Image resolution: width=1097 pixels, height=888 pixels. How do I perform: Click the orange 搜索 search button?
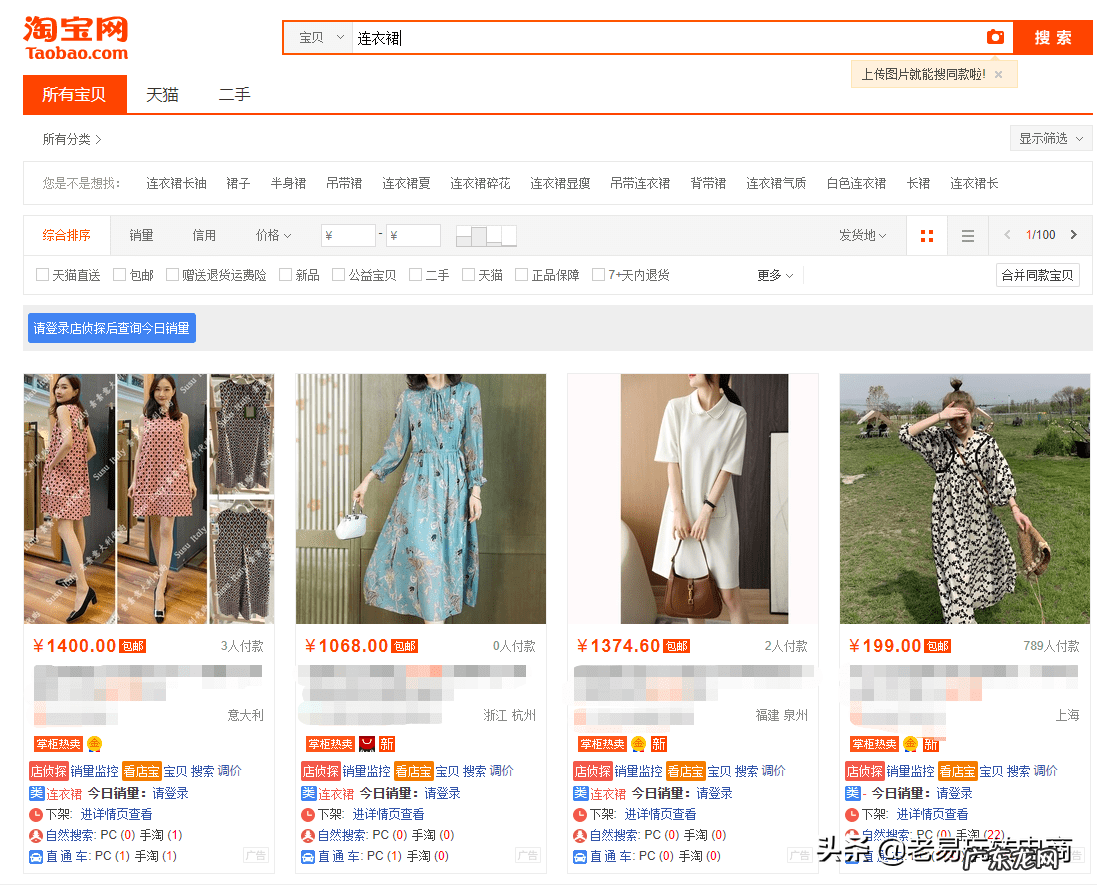point(1052,37)
